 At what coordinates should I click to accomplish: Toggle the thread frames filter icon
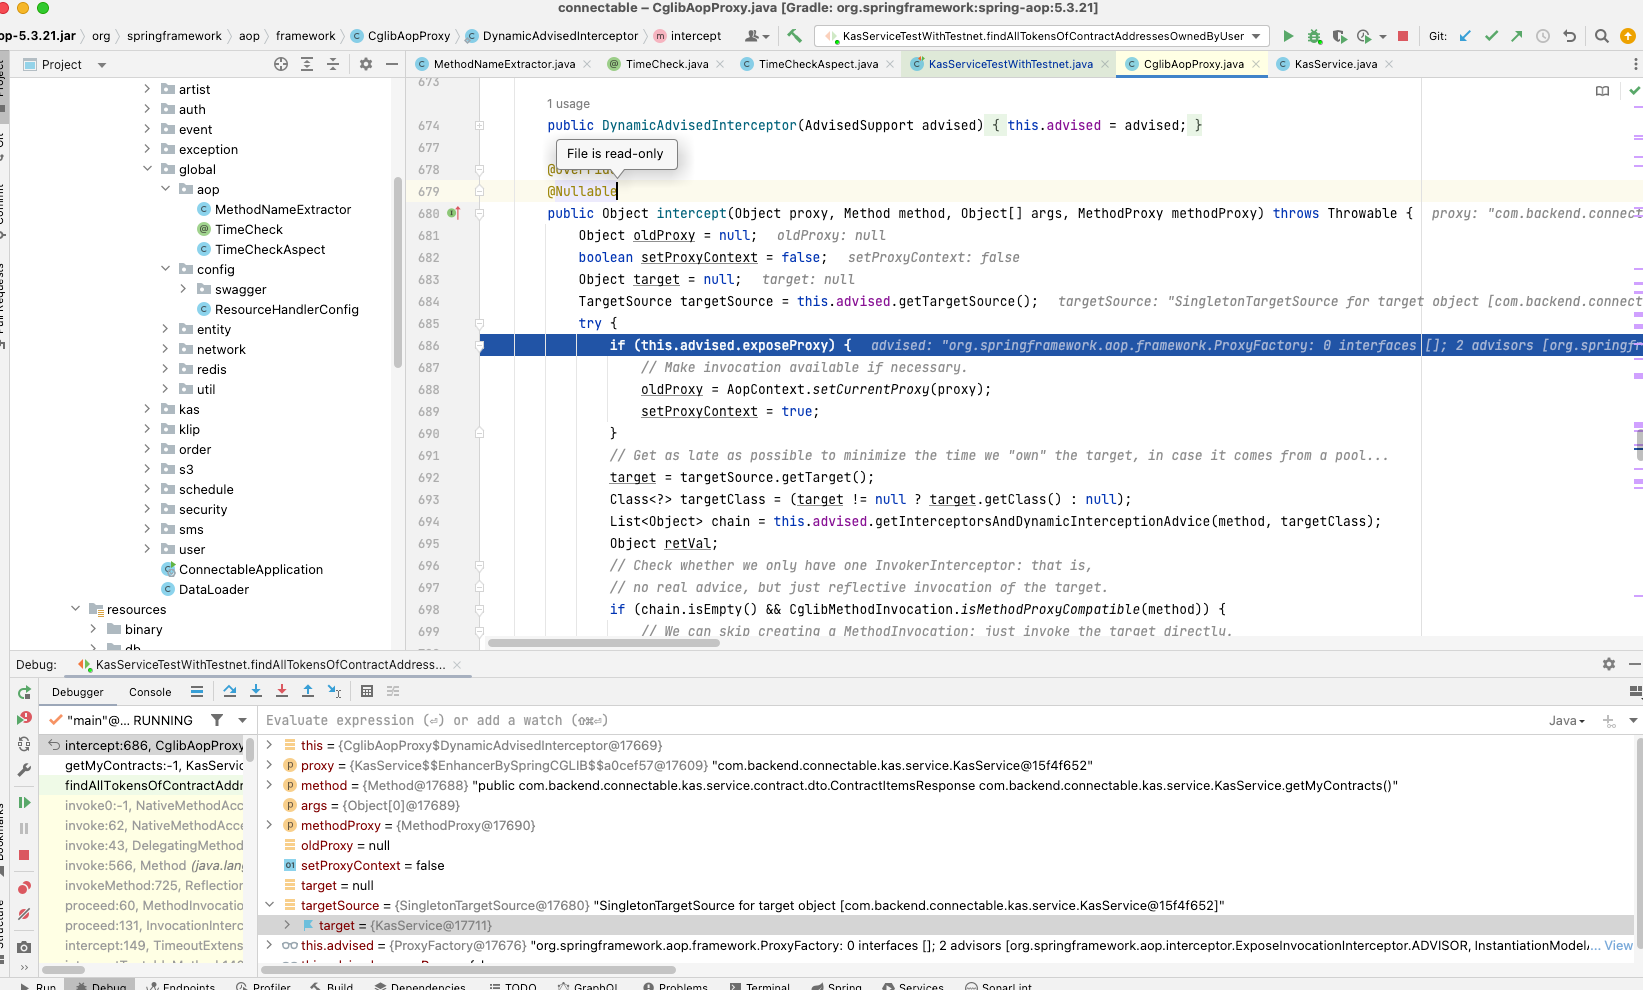(x=217, y=720)
